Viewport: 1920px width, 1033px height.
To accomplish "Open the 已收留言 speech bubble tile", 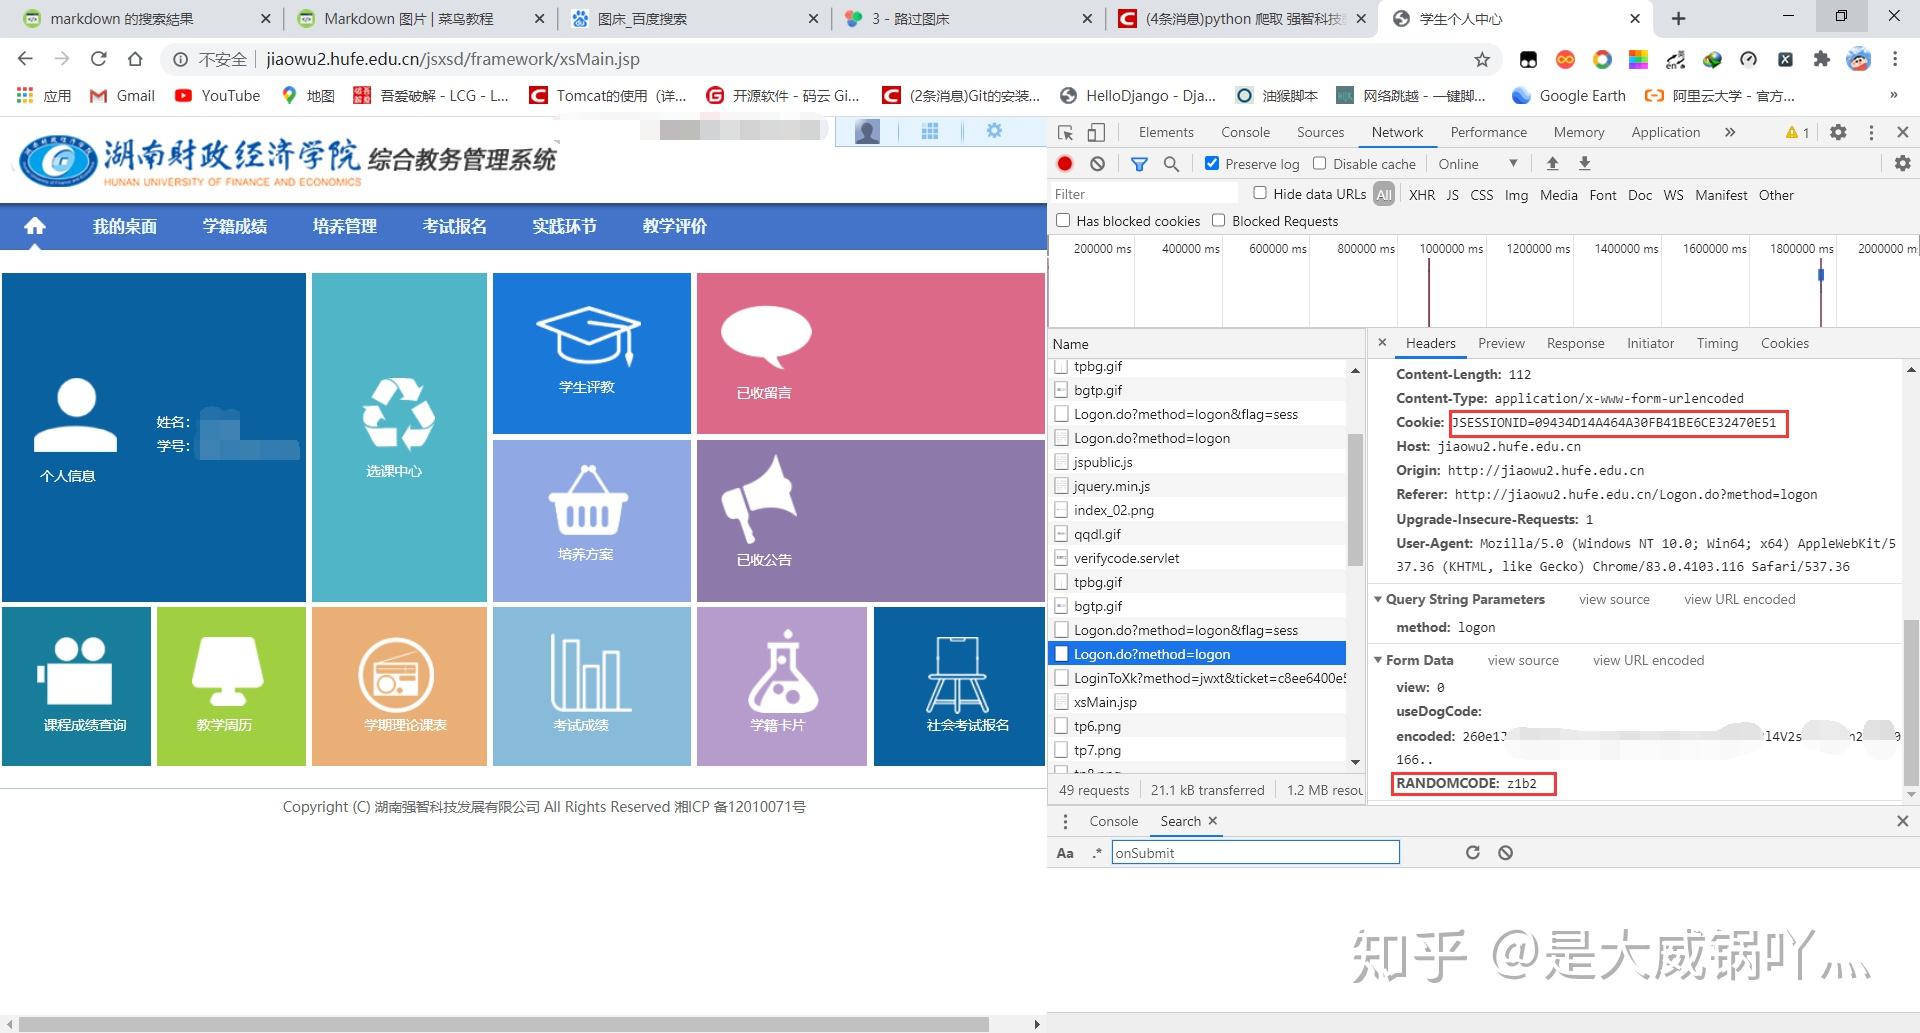I will coord(870,353).
